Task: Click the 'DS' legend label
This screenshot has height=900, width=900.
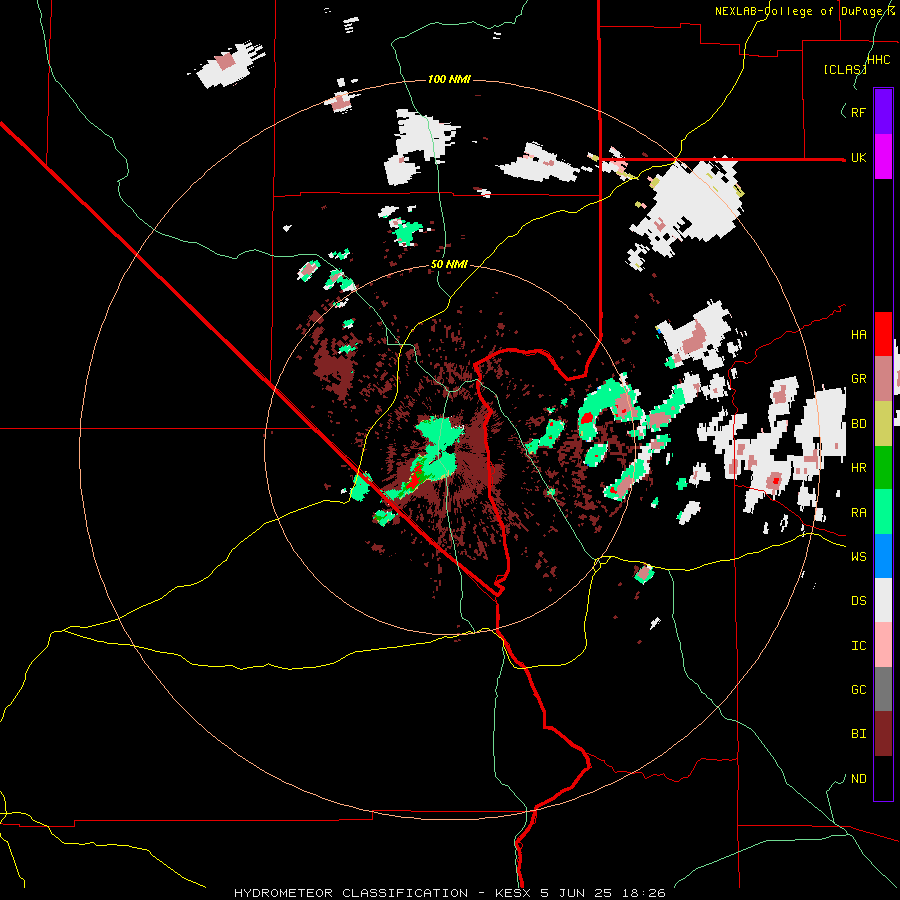Action: [x=858, y=601]
